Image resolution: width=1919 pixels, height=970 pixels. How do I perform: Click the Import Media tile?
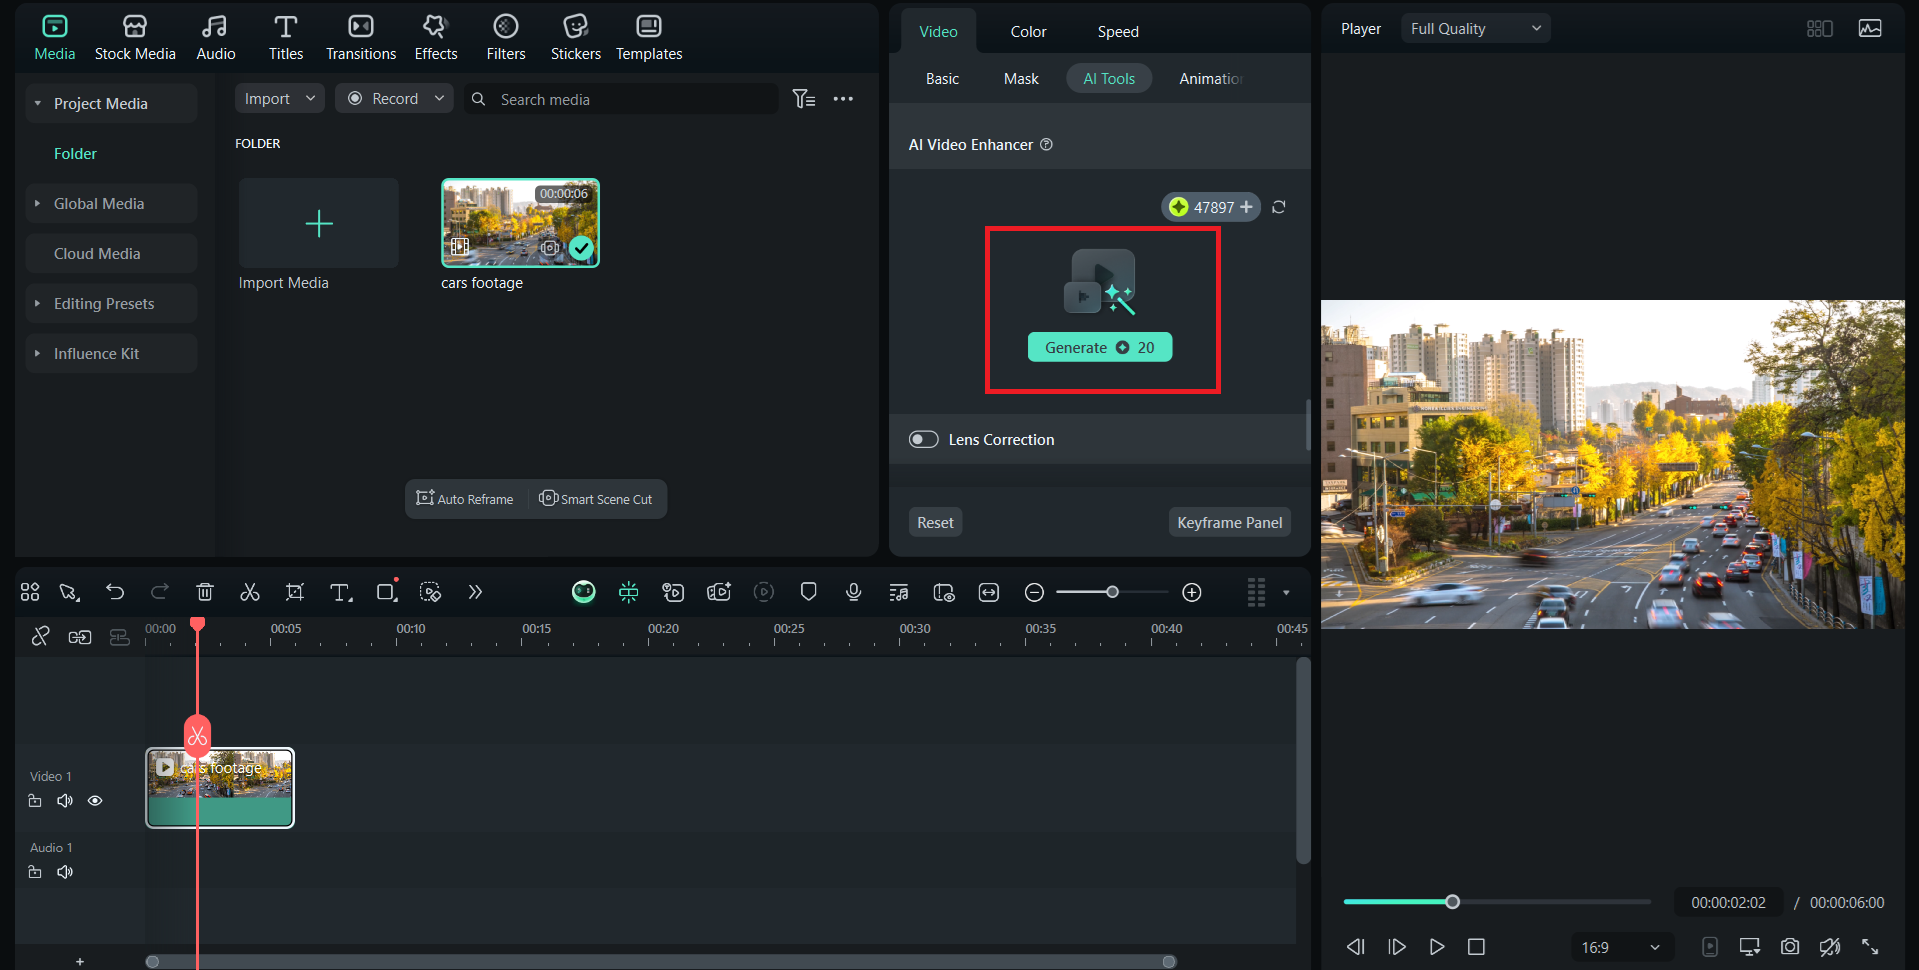click(x=319, y=223)
